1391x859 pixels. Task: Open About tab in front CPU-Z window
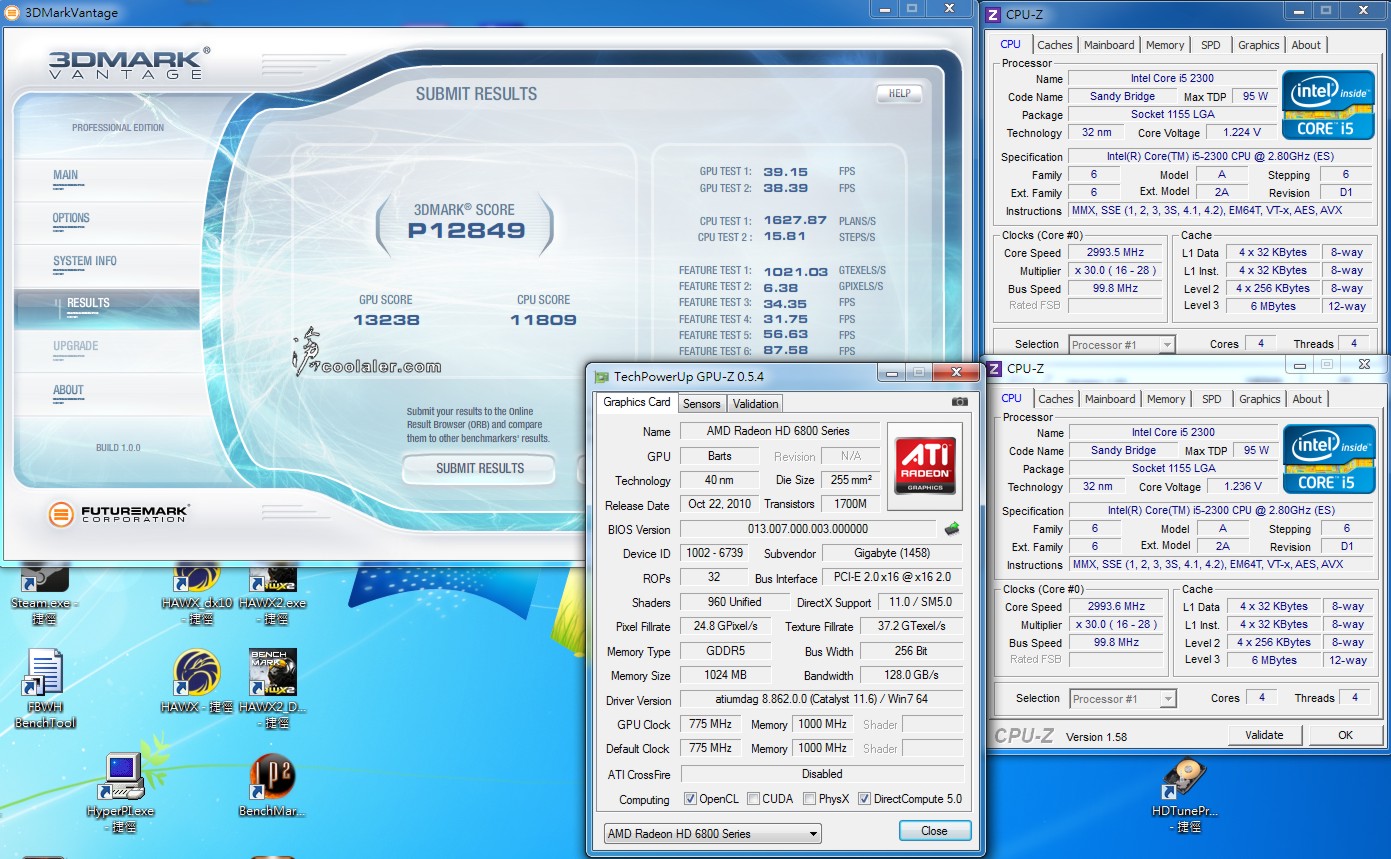pos(1307,399)
